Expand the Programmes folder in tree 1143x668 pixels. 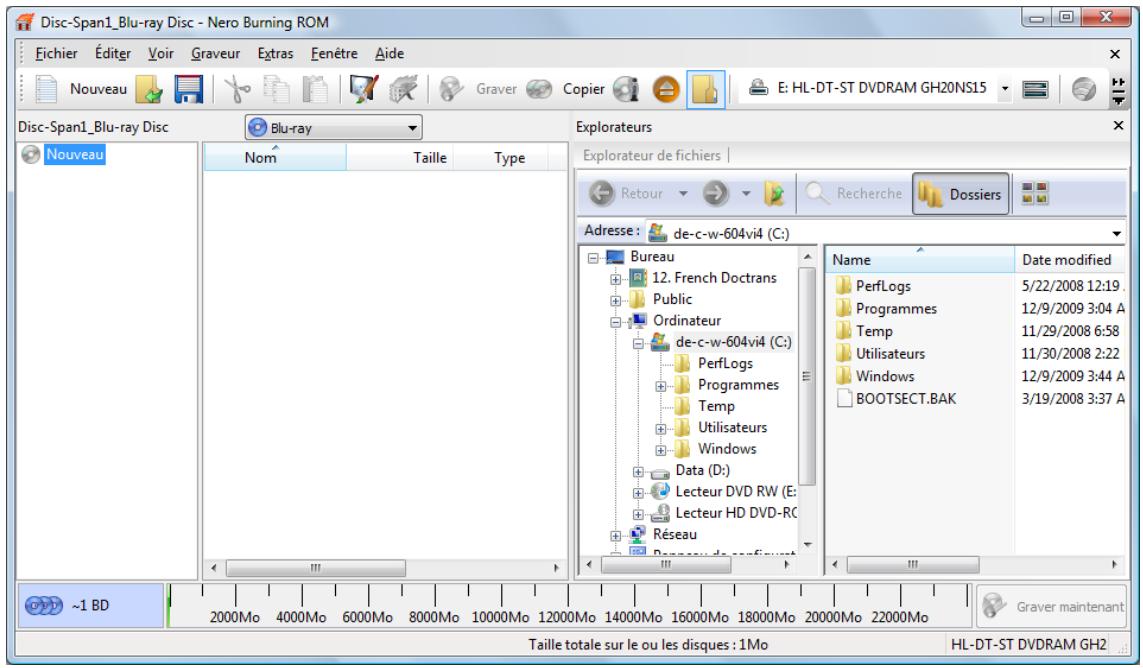[661, 386]
